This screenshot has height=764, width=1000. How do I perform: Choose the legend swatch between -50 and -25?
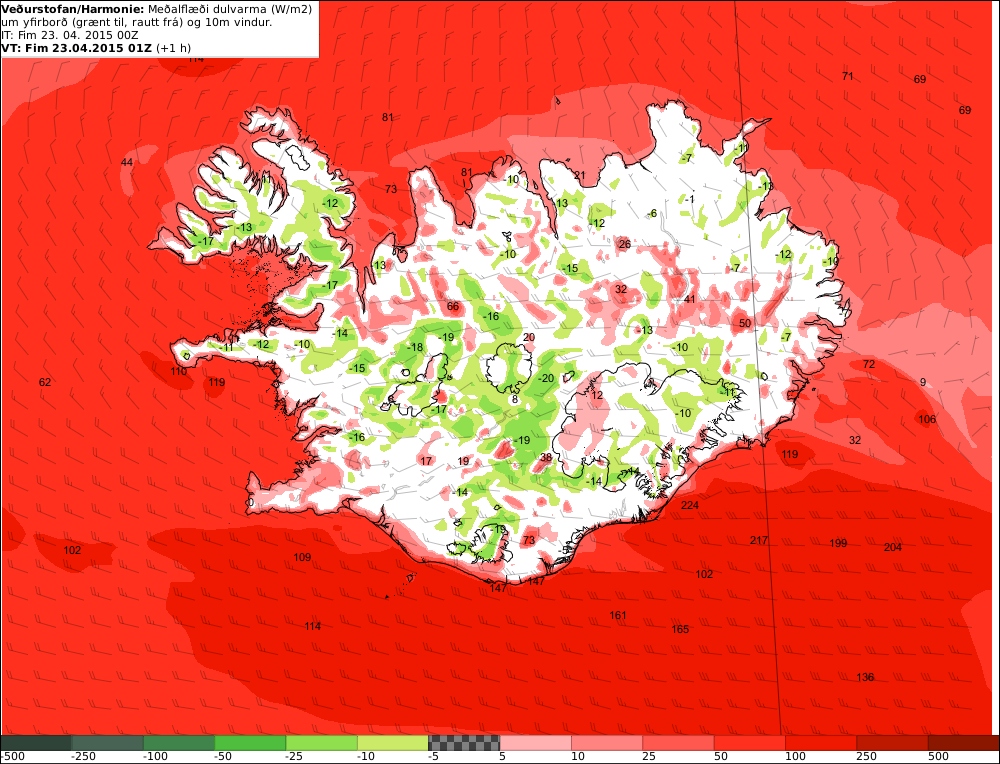tap(250, 742)
